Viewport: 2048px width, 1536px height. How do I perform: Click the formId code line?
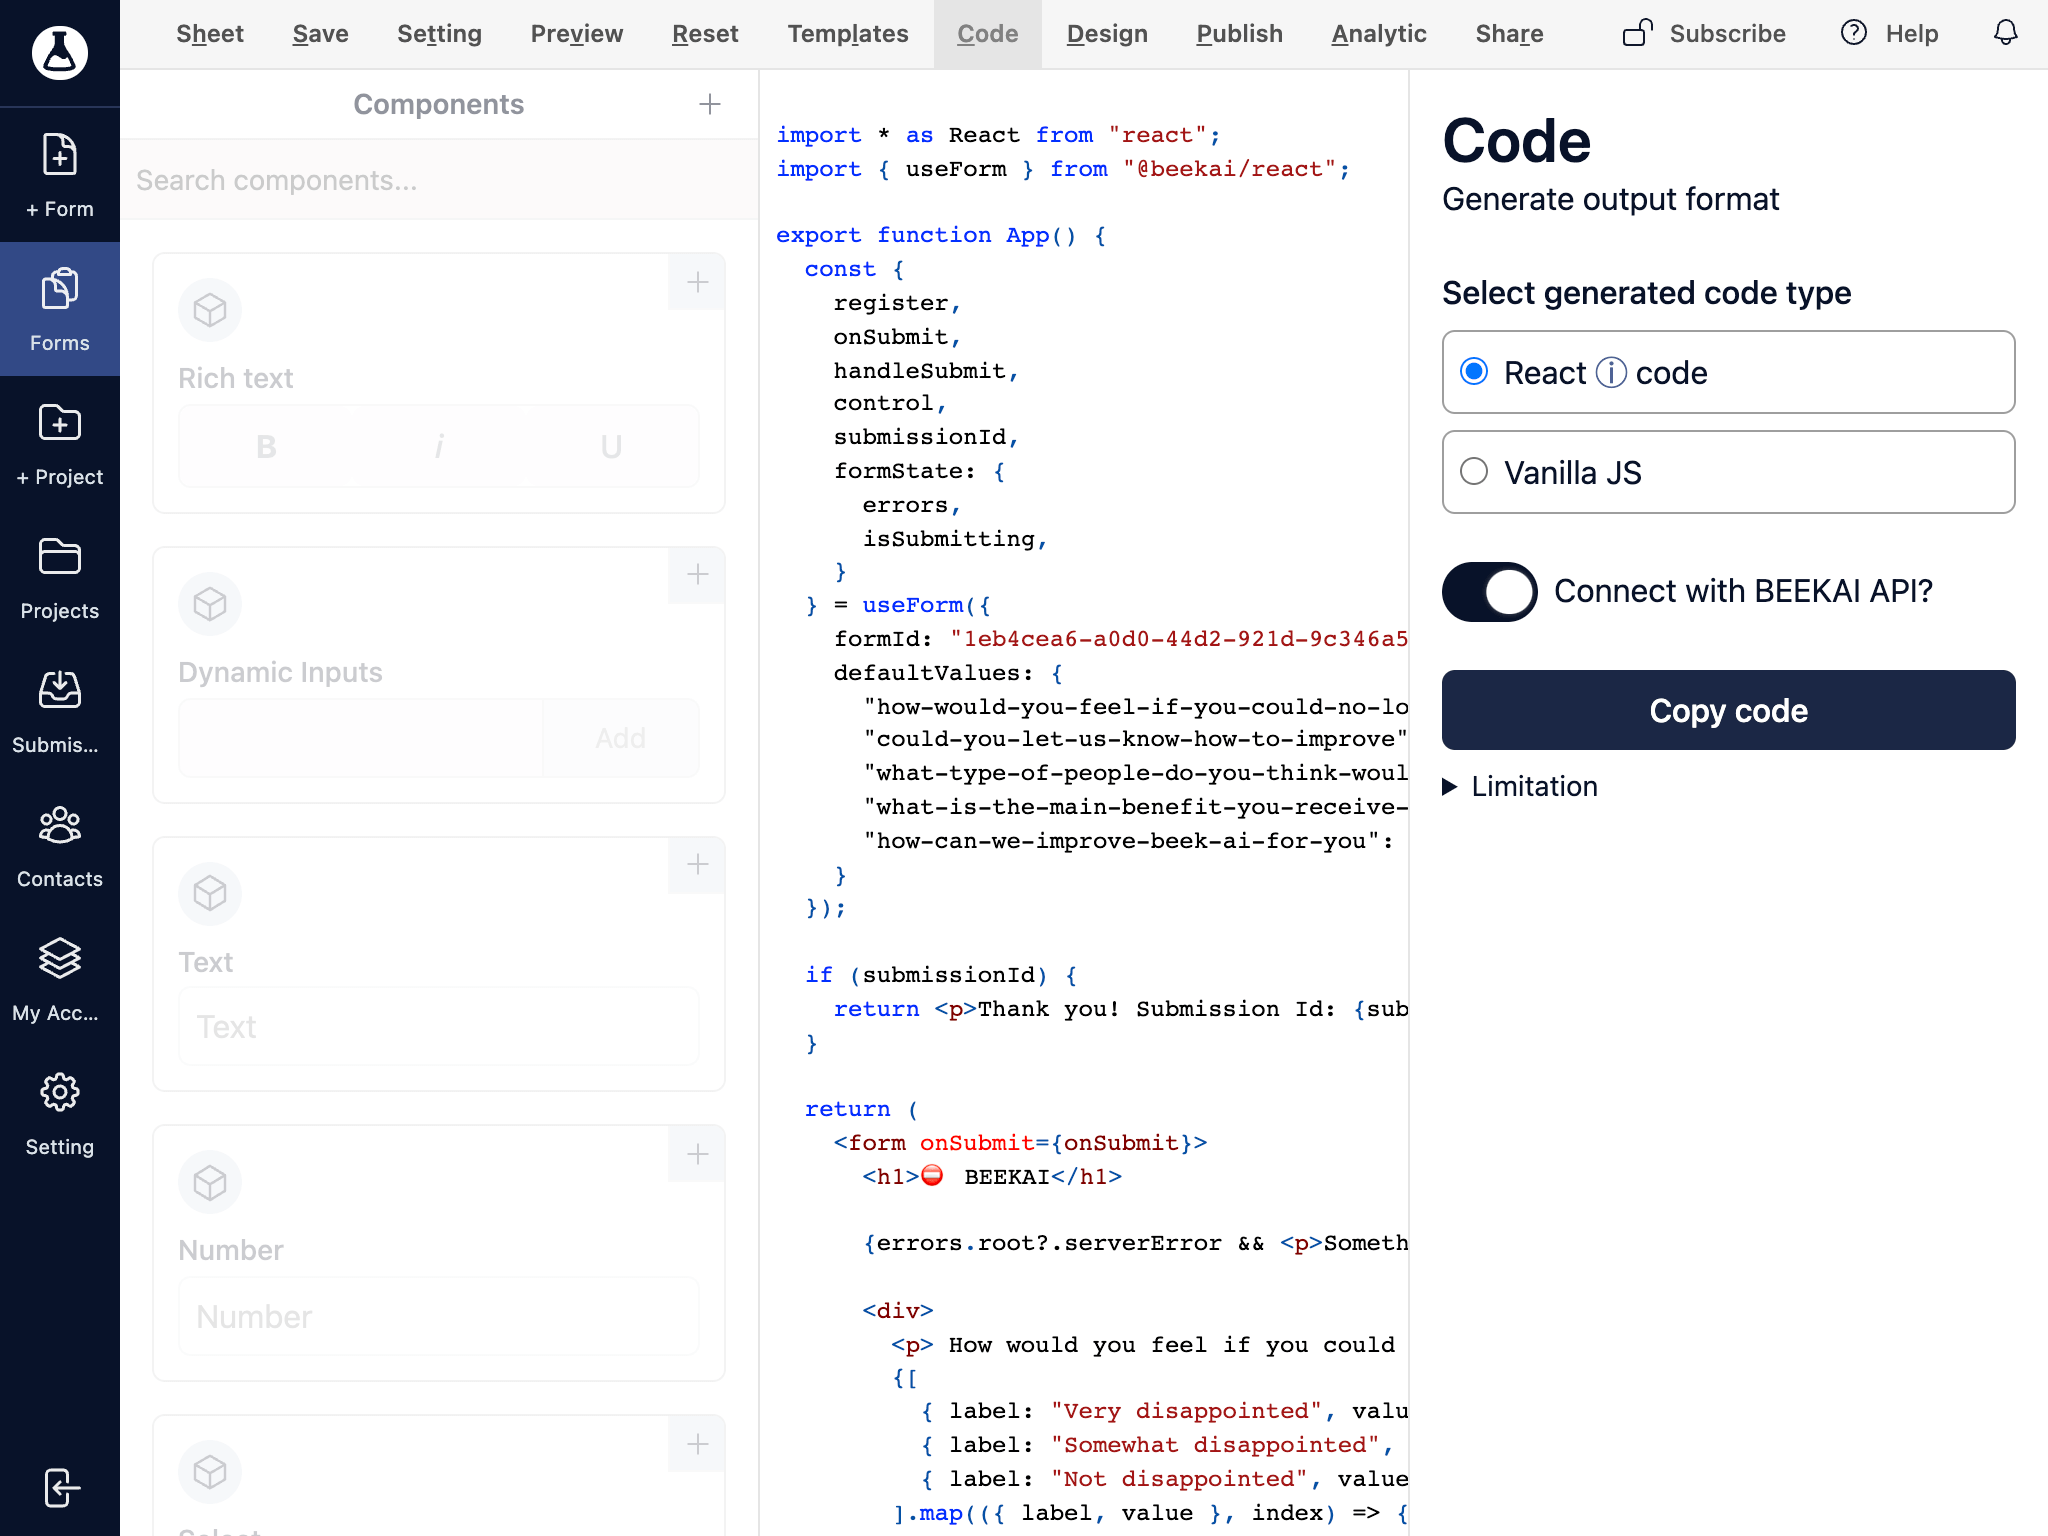pyautogui.click(x=1120, y=639)
